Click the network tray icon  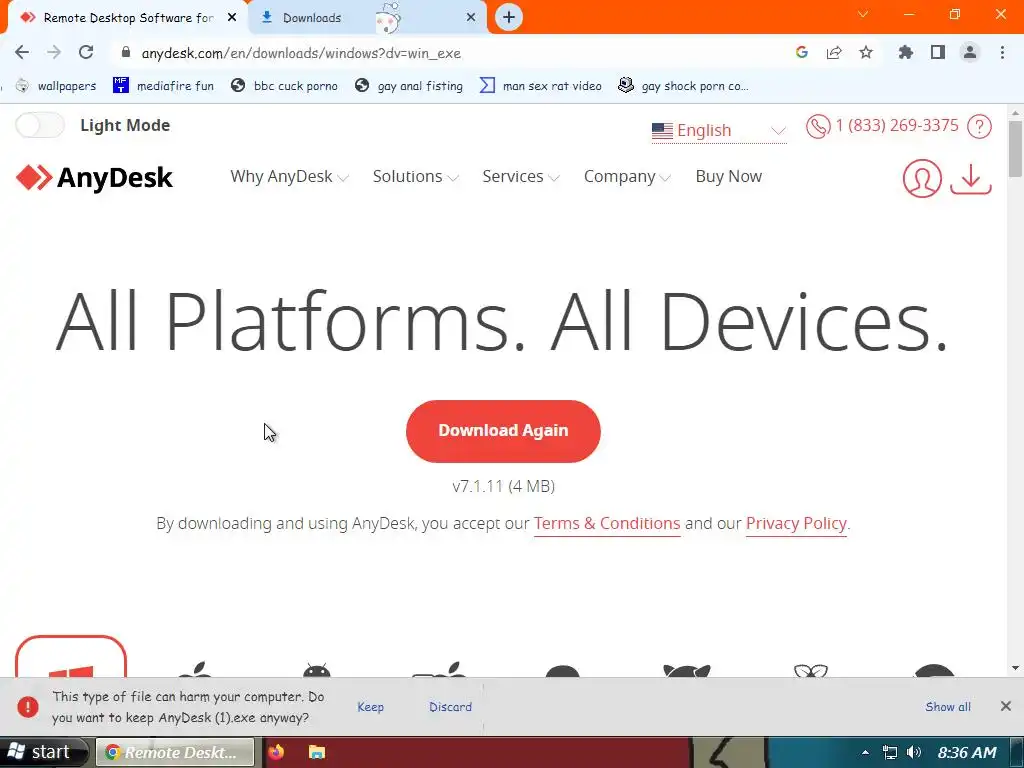889,752
